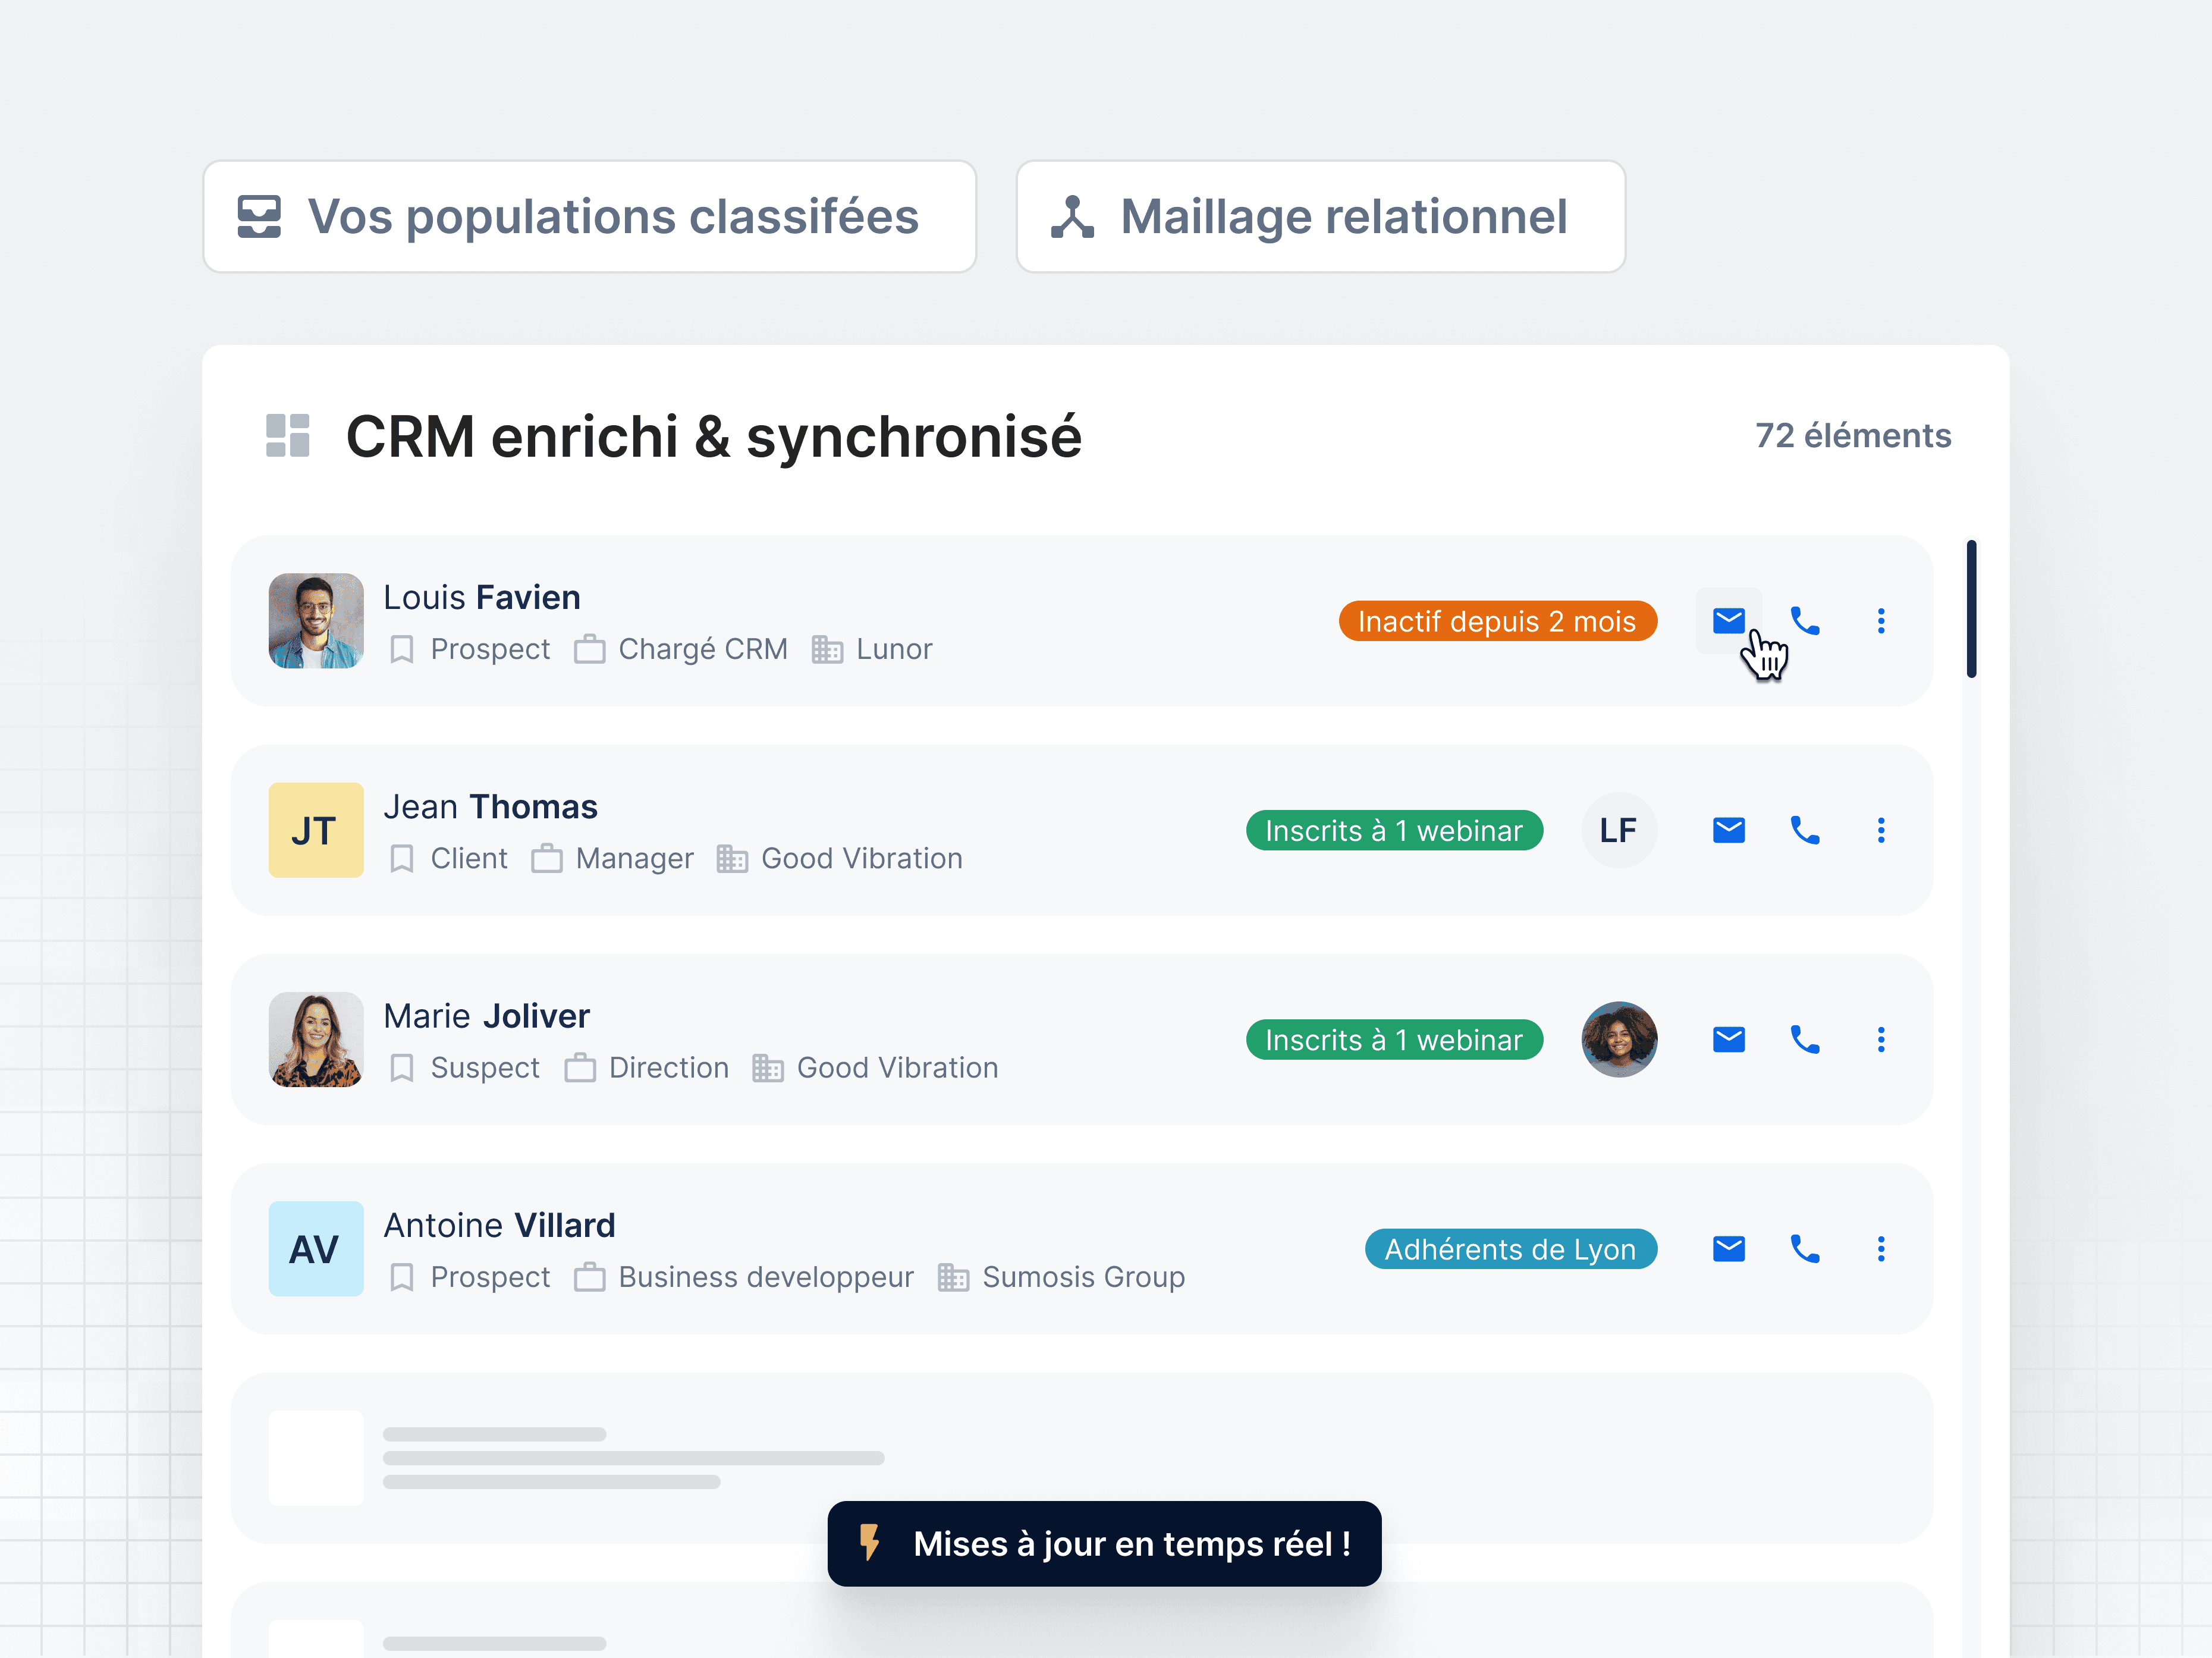Click the JT initials avatar
Viewport: 2212px width, 1658px height.
316,830
